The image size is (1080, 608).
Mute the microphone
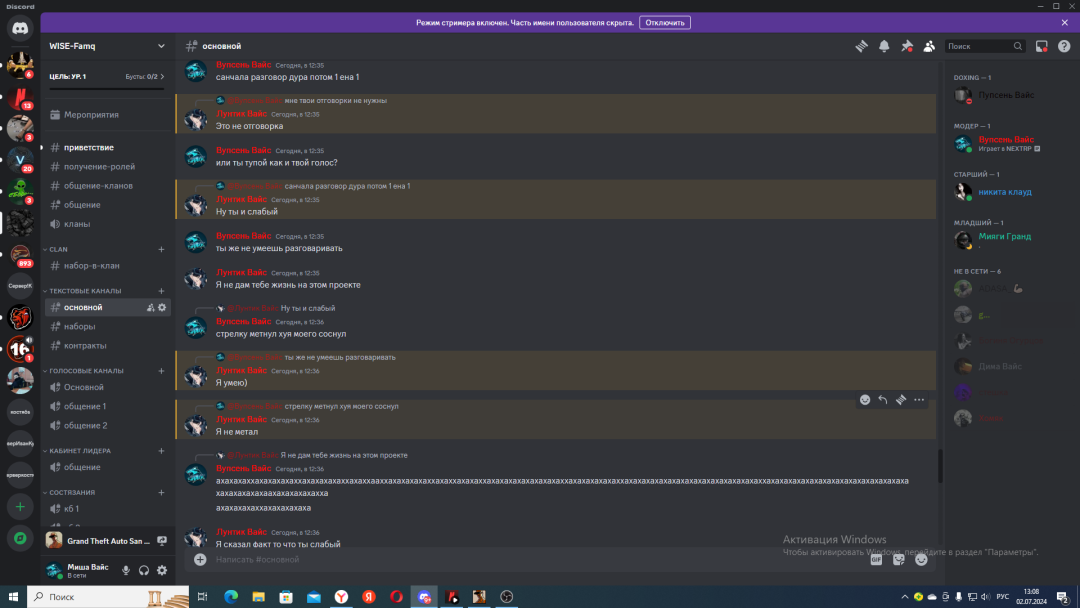click(x=126, y=570)
